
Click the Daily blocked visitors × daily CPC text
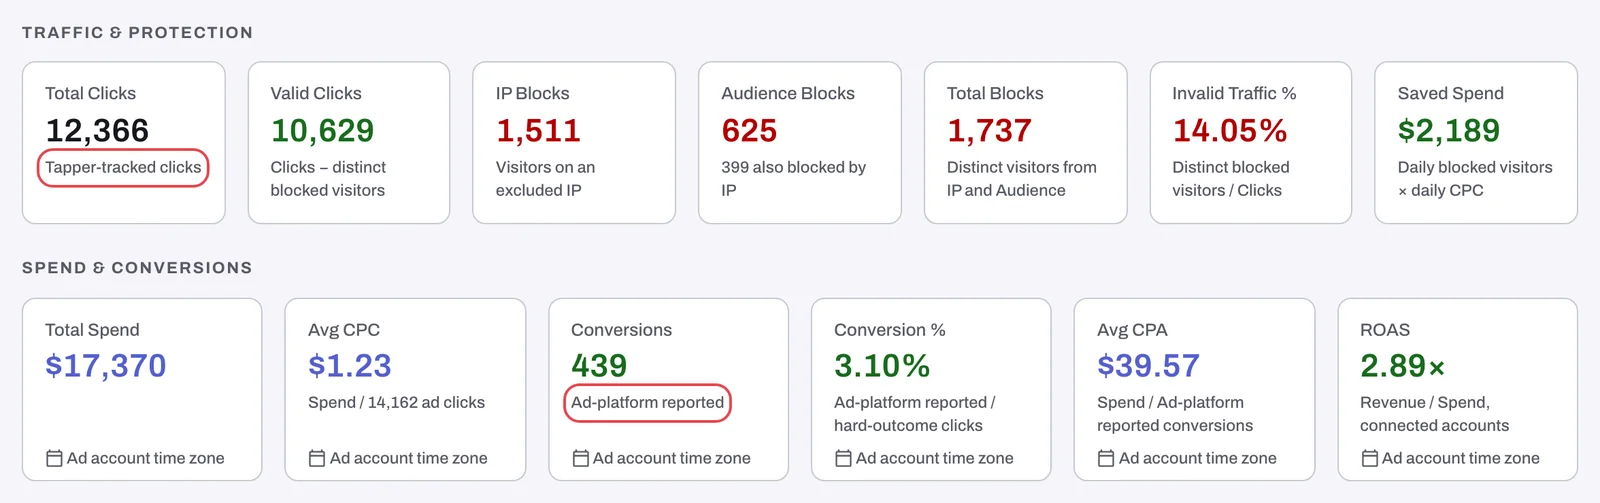click(x=1475, y=178)
